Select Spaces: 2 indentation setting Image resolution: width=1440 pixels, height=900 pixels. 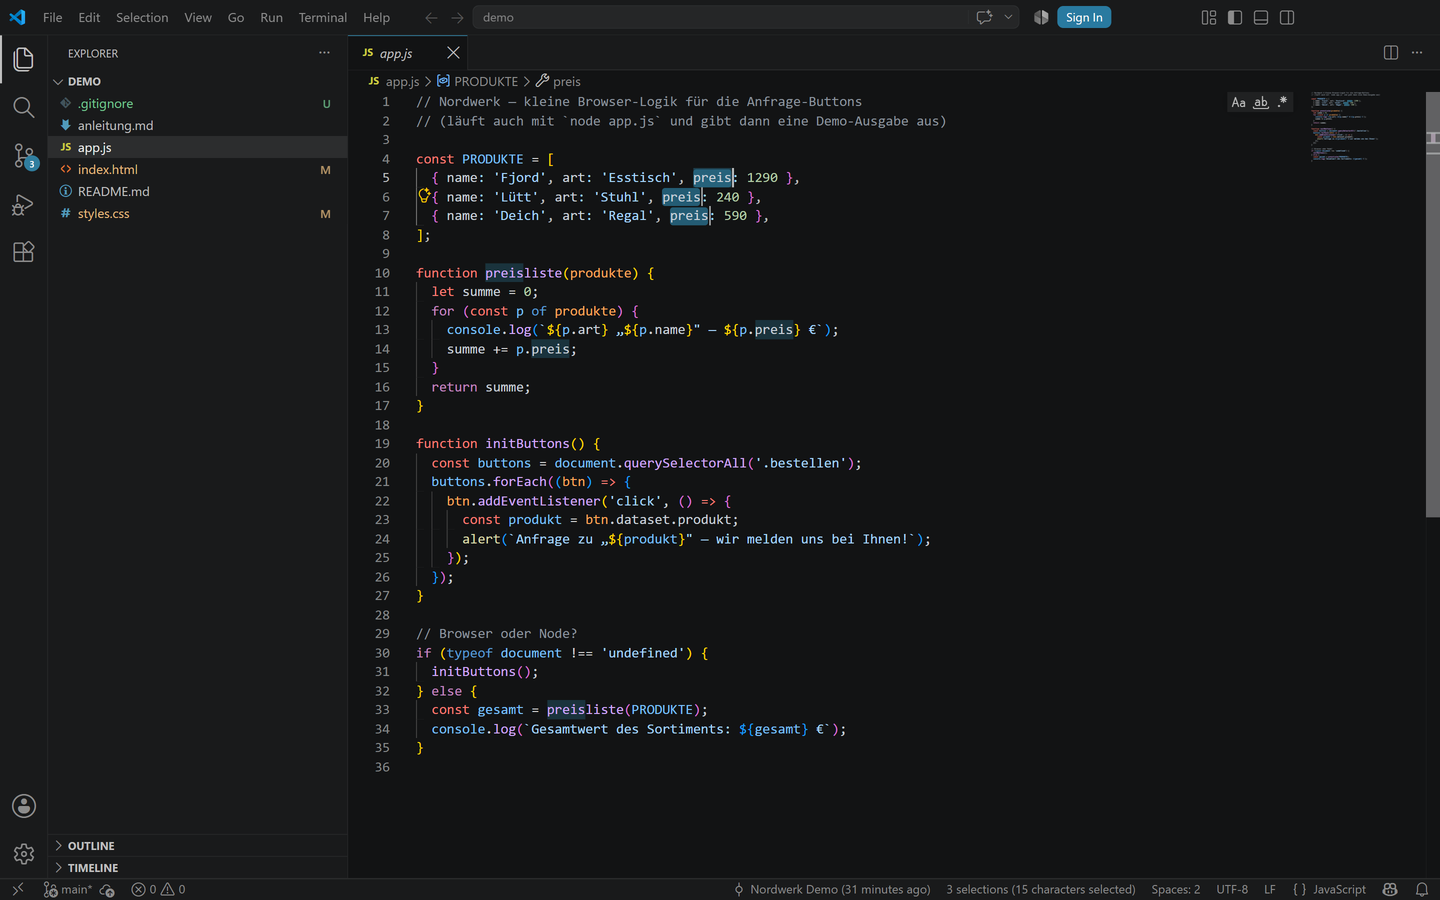pos(1176,889)
